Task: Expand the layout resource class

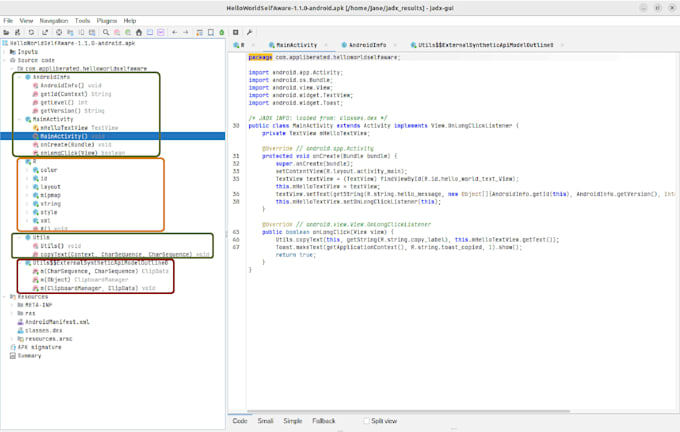Action: point(28,187)
